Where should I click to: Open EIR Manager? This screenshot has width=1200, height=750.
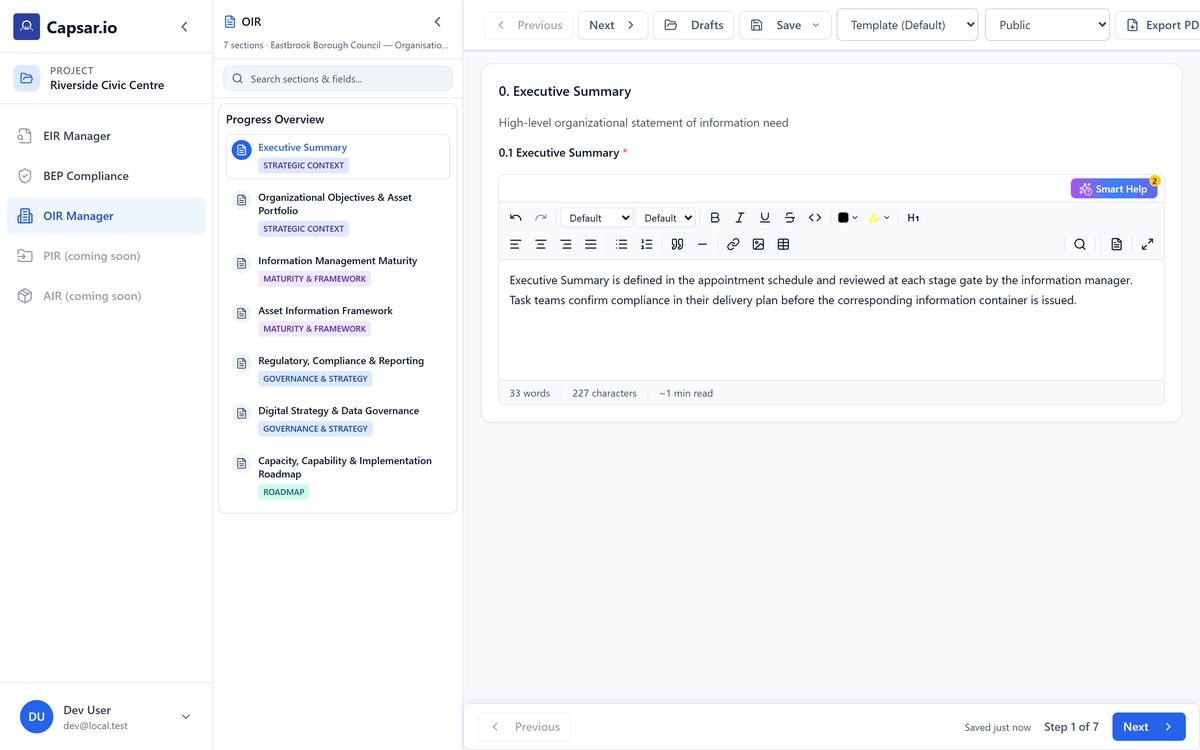[x=106, y=136]
